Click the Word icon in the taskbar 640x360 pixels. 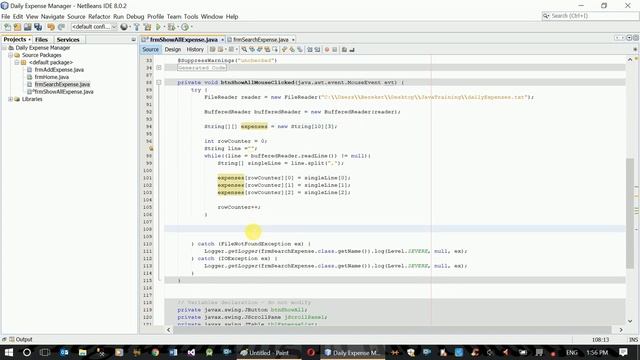click(x=173, y=353)
